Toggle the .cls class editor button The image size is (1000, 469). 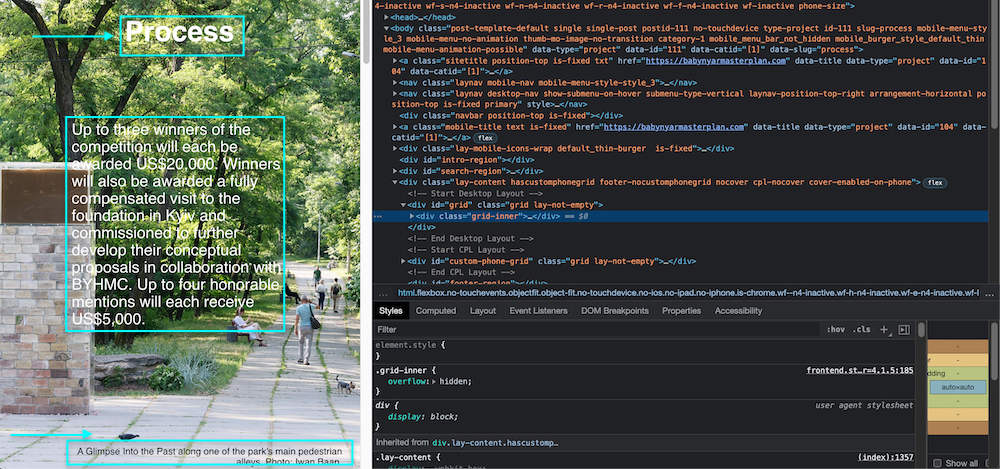click(x=861, y=329)
